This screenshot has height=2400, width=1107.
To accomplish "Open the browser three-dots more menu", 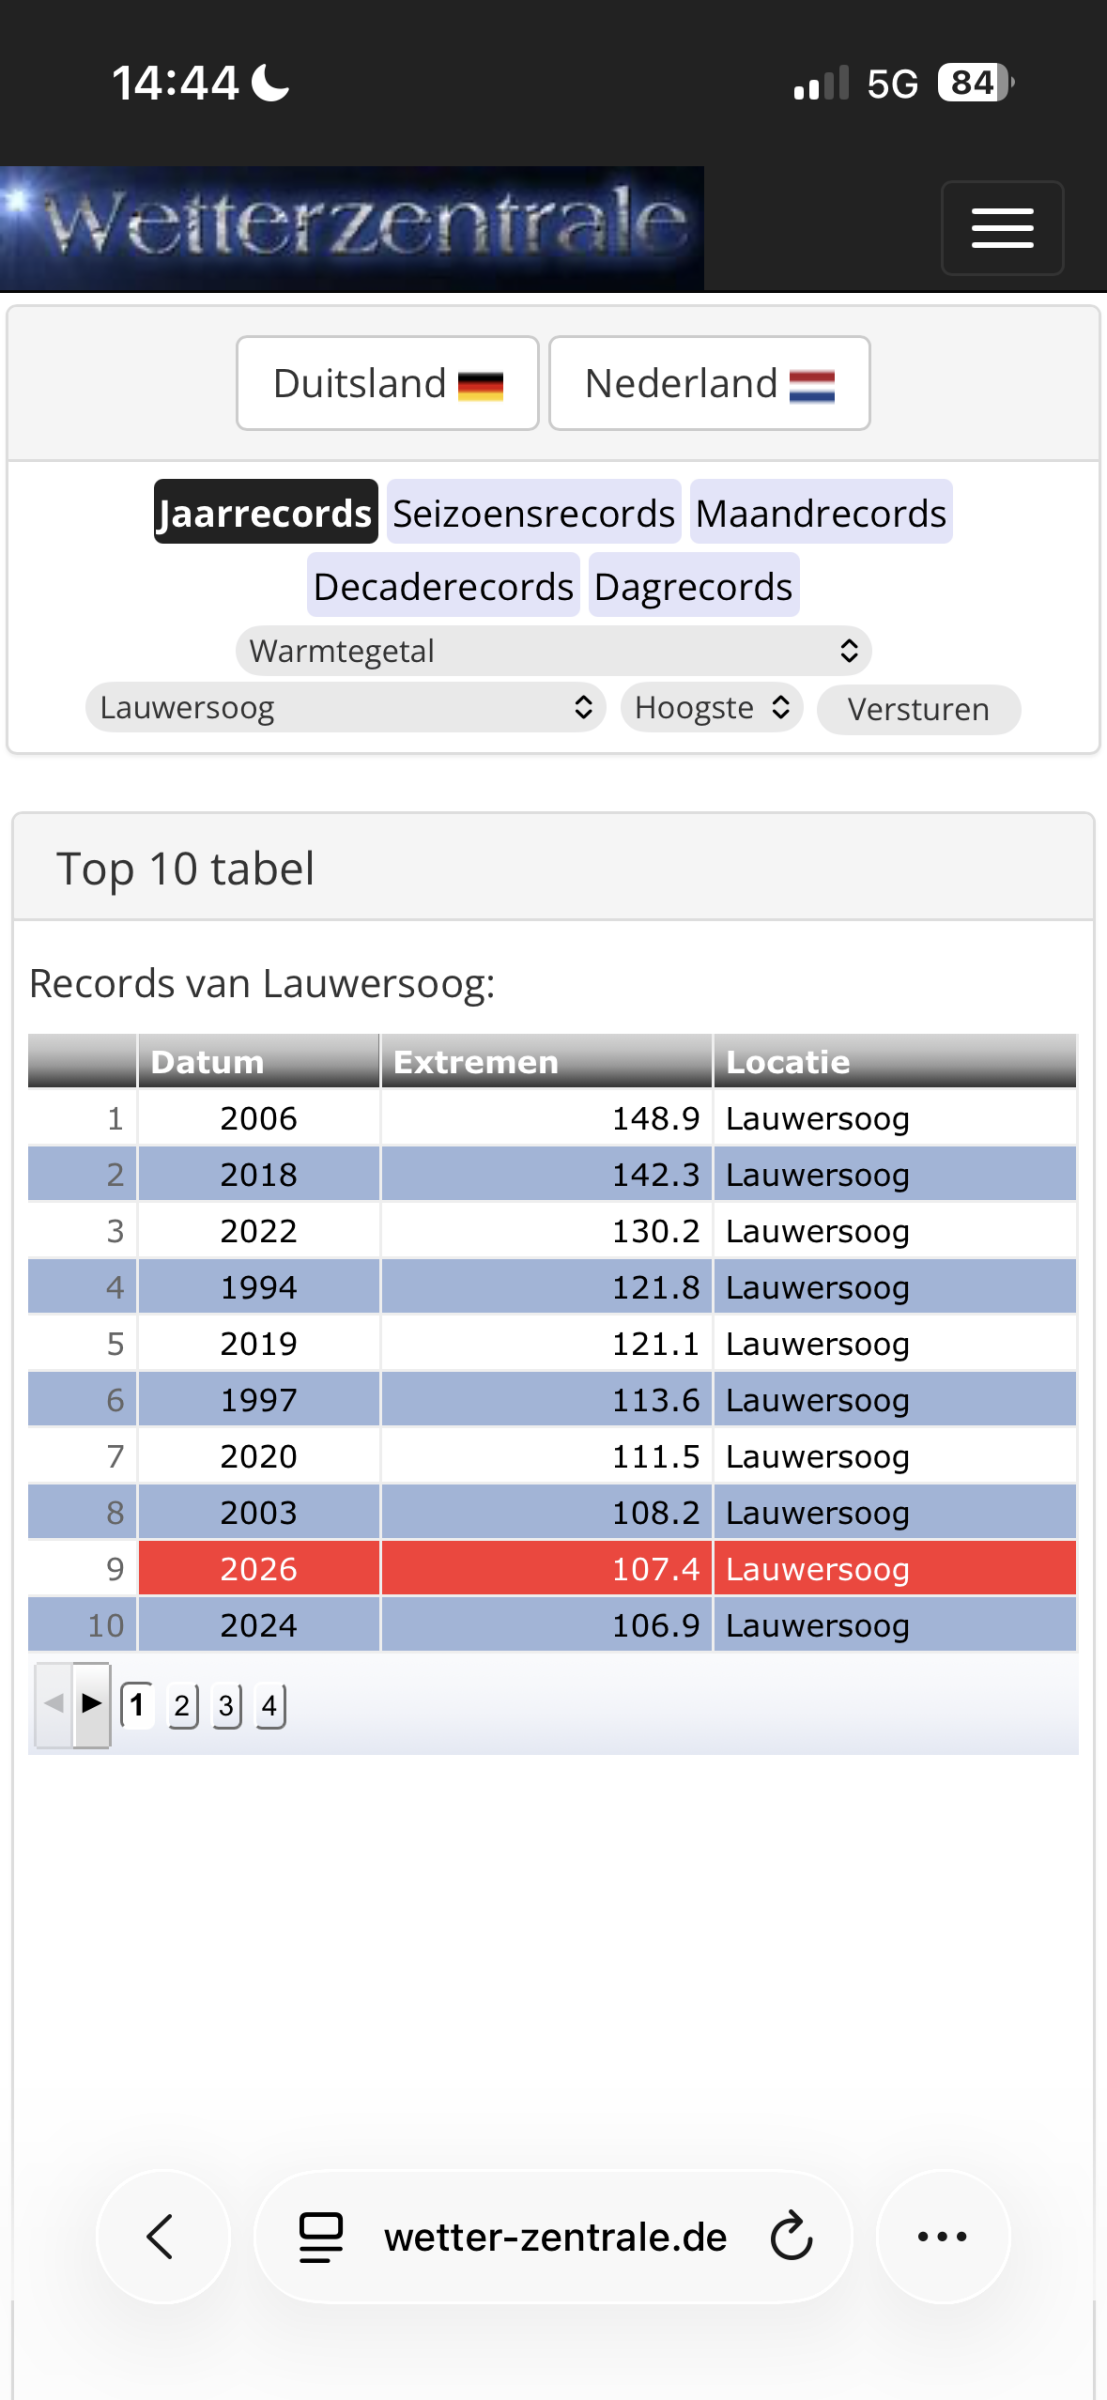I will pyautogui.click(x=942, y=2236).
